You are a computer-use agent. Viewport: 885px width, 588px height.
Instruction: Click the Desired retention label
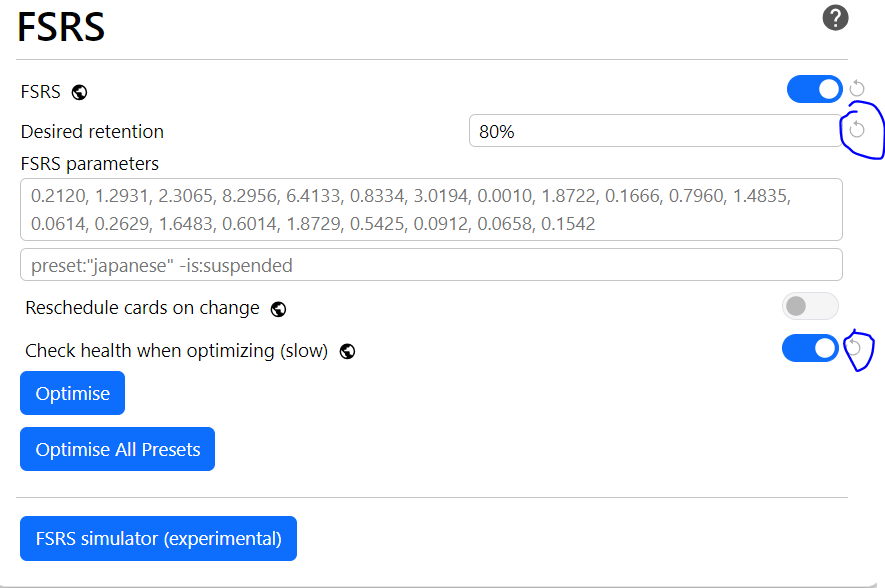[92, 131]
